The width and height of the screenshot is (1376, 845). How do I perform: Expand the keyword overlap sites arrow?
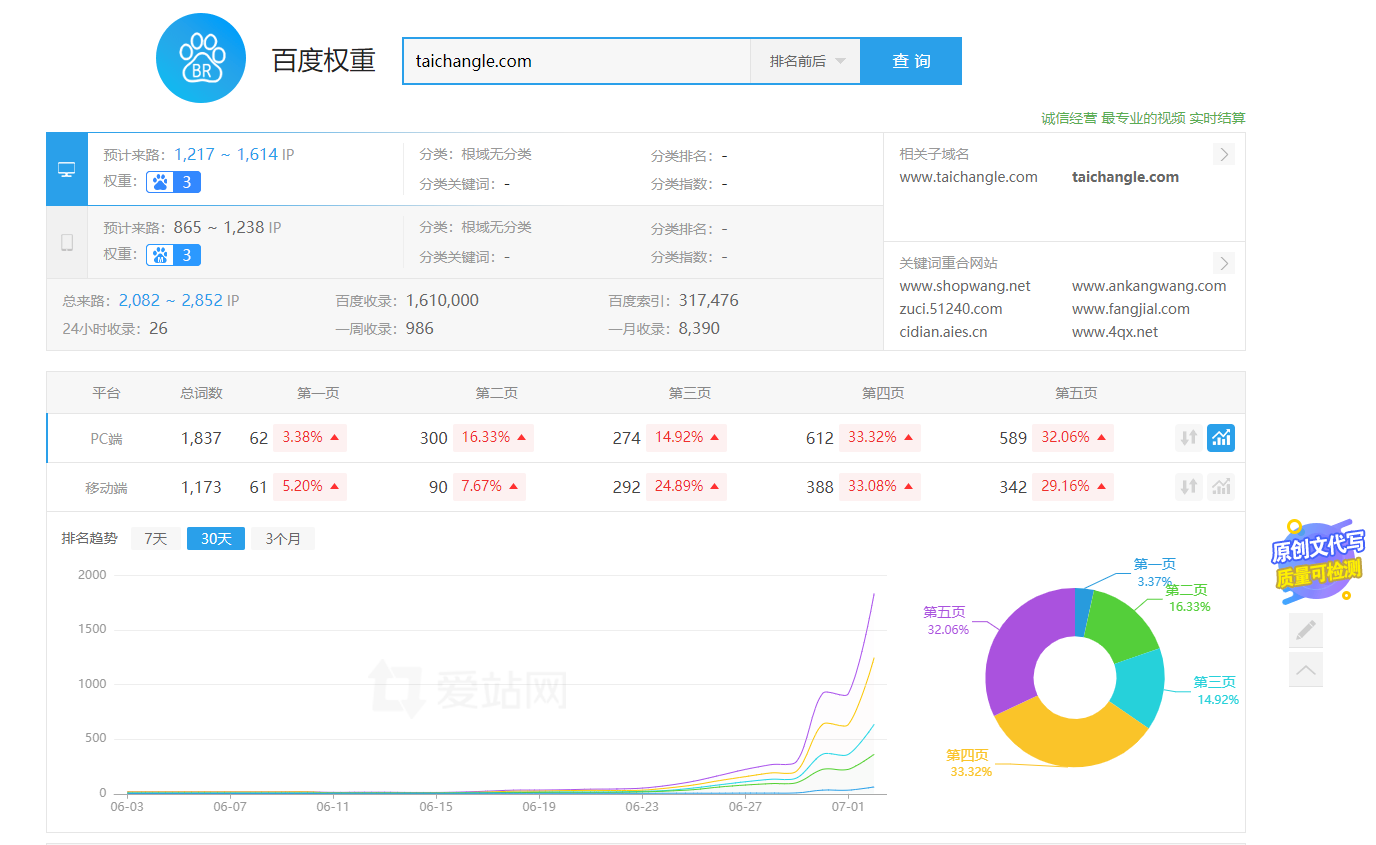(x=1224, y=263)
